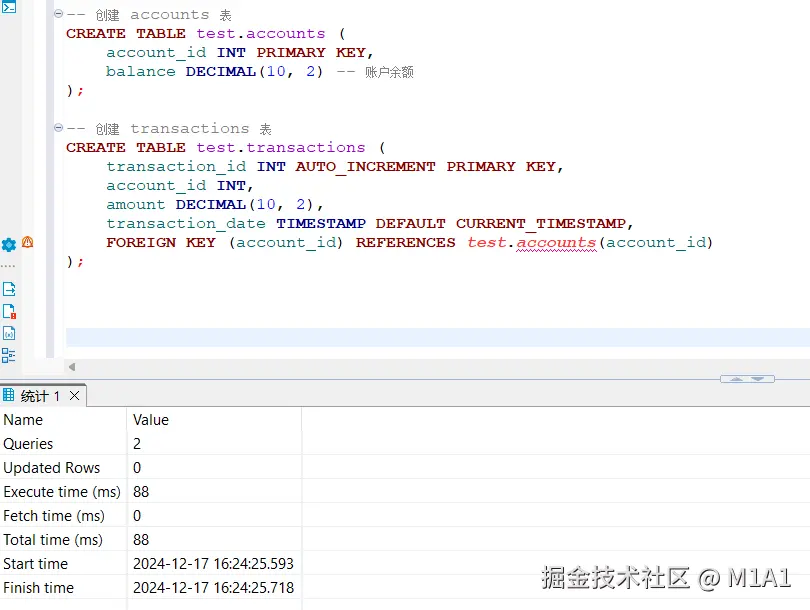Click the grid icon on the 统计 1 tab
The width and height of the screenshot is (810, 610).
[8, 395]
